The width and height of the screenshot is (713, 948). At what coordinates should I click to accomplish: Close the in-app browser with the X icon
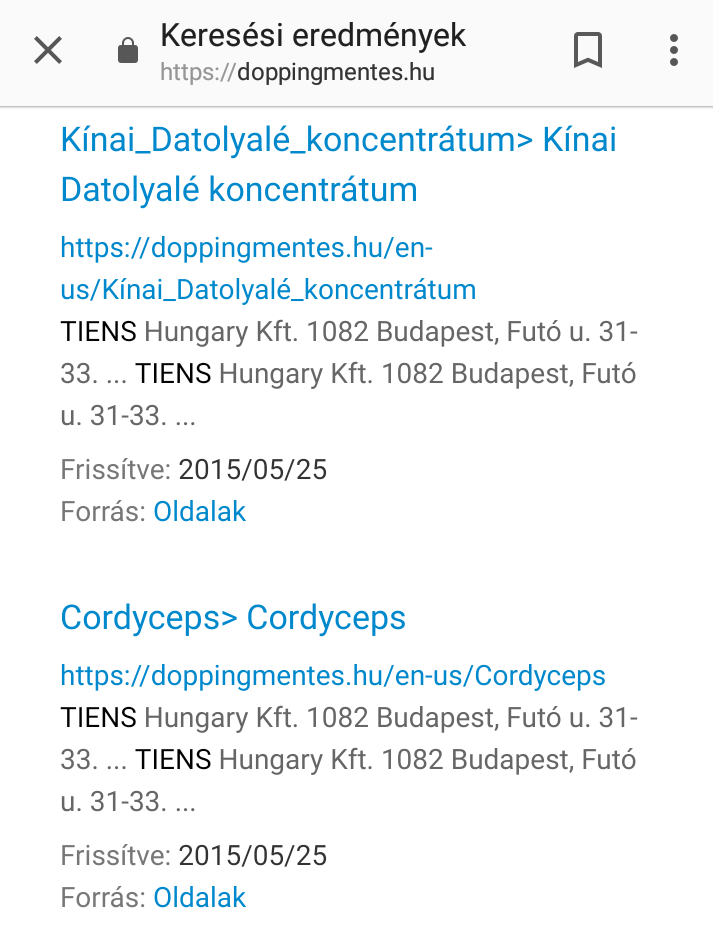[x=48, y=50]
